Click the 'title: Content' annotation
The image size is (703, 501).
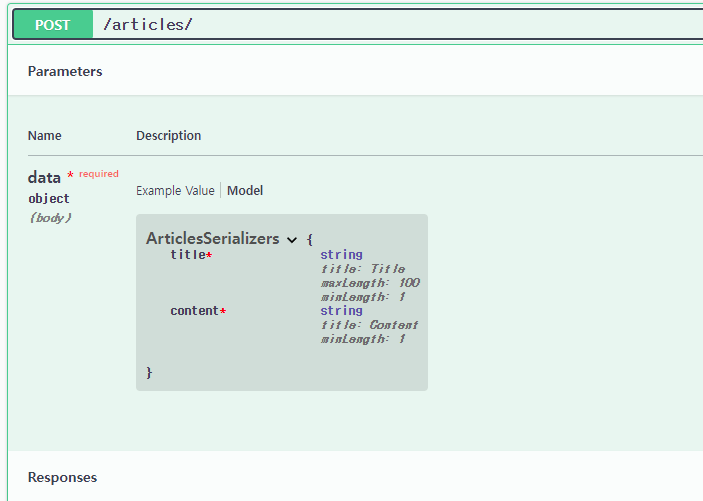coord(369,325)
